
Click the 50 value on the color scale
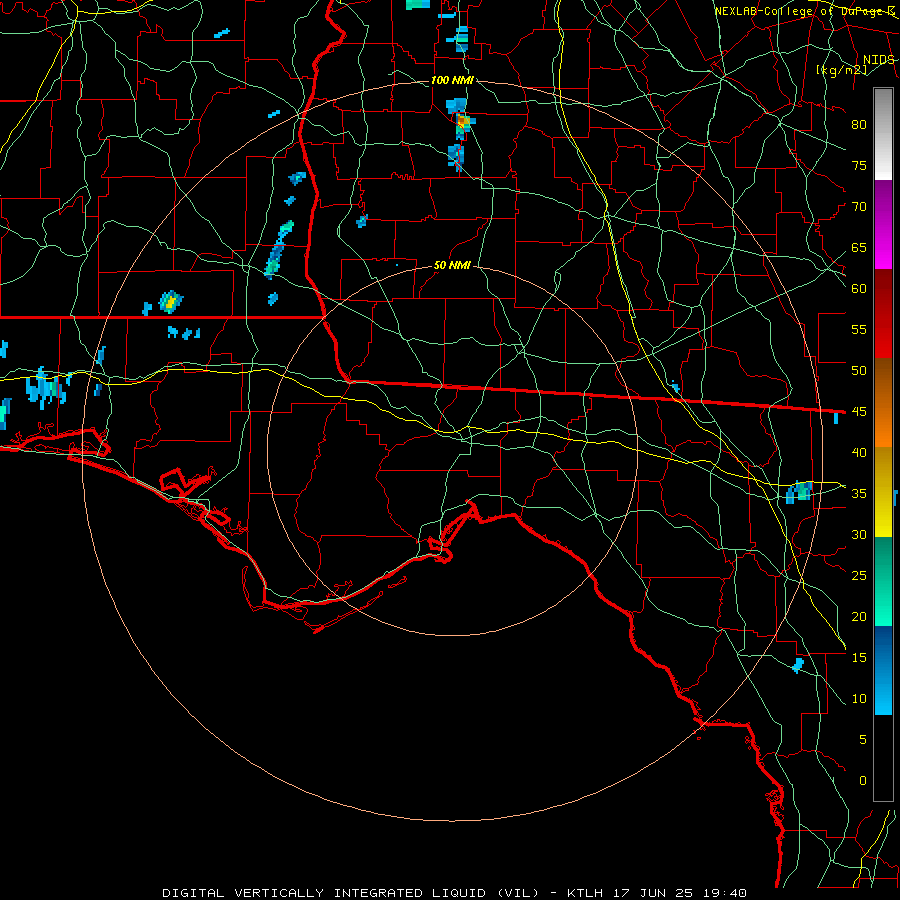tap(859, 371)
